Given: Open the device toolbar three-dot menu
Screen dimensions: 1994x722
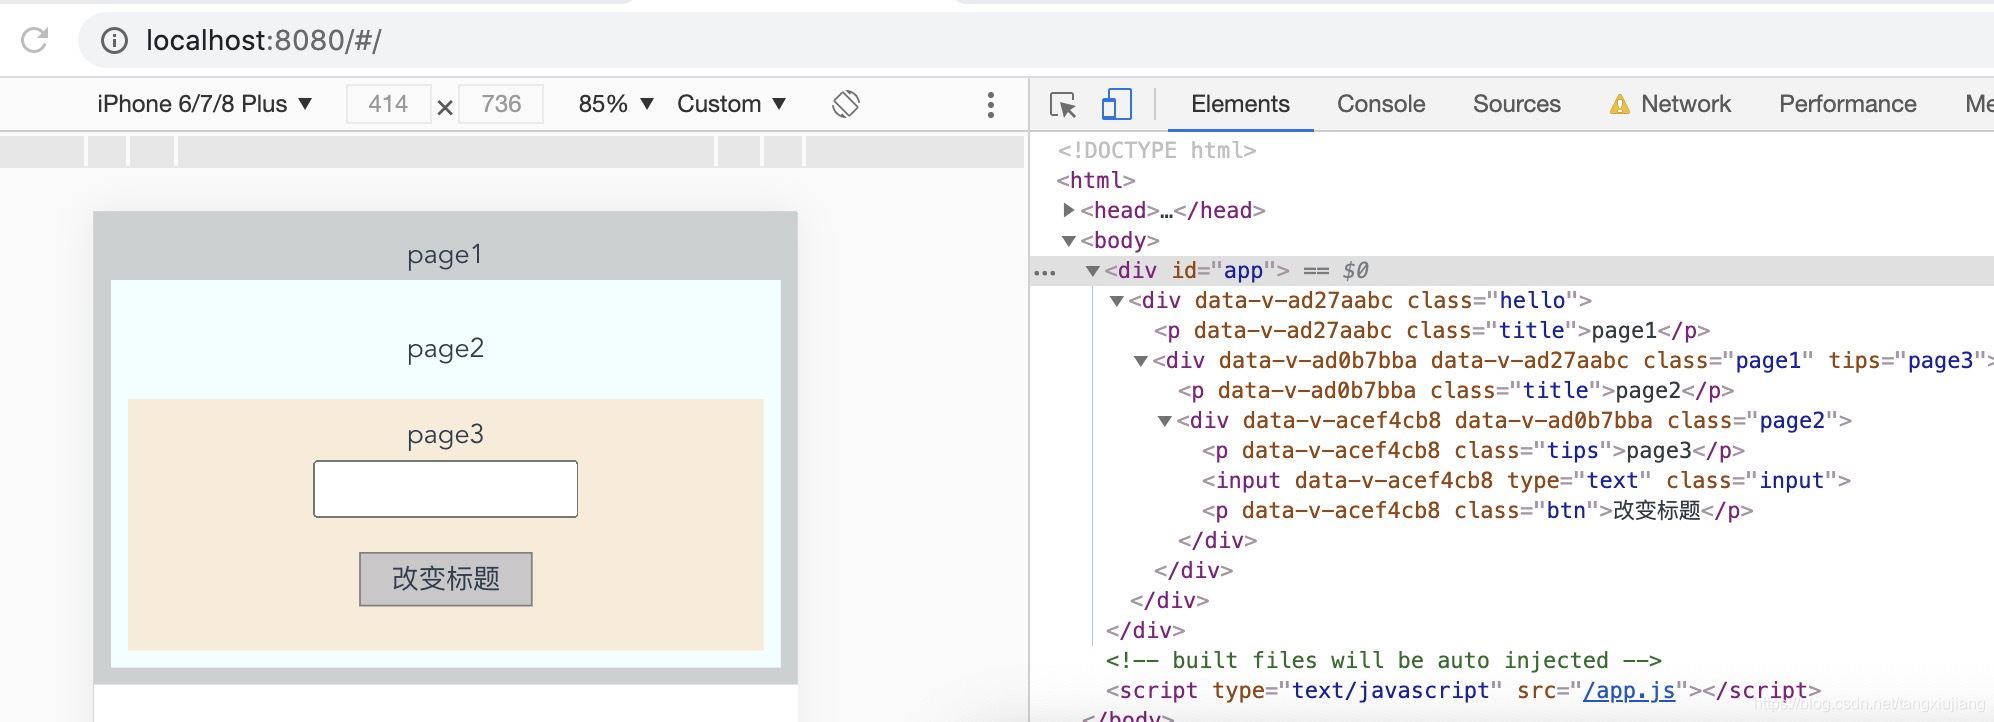Looking at the screenshot, I should pyautogui.click(x=990, y=104).
